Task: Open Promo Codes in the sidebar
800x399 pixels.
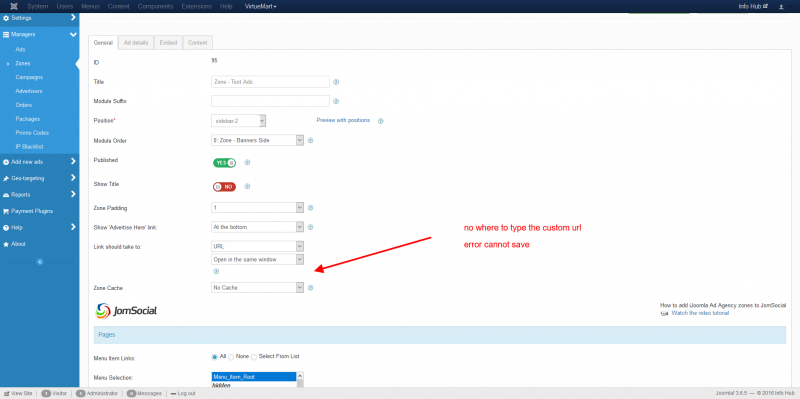Action: pyautogui.click(x=32, y=133)
